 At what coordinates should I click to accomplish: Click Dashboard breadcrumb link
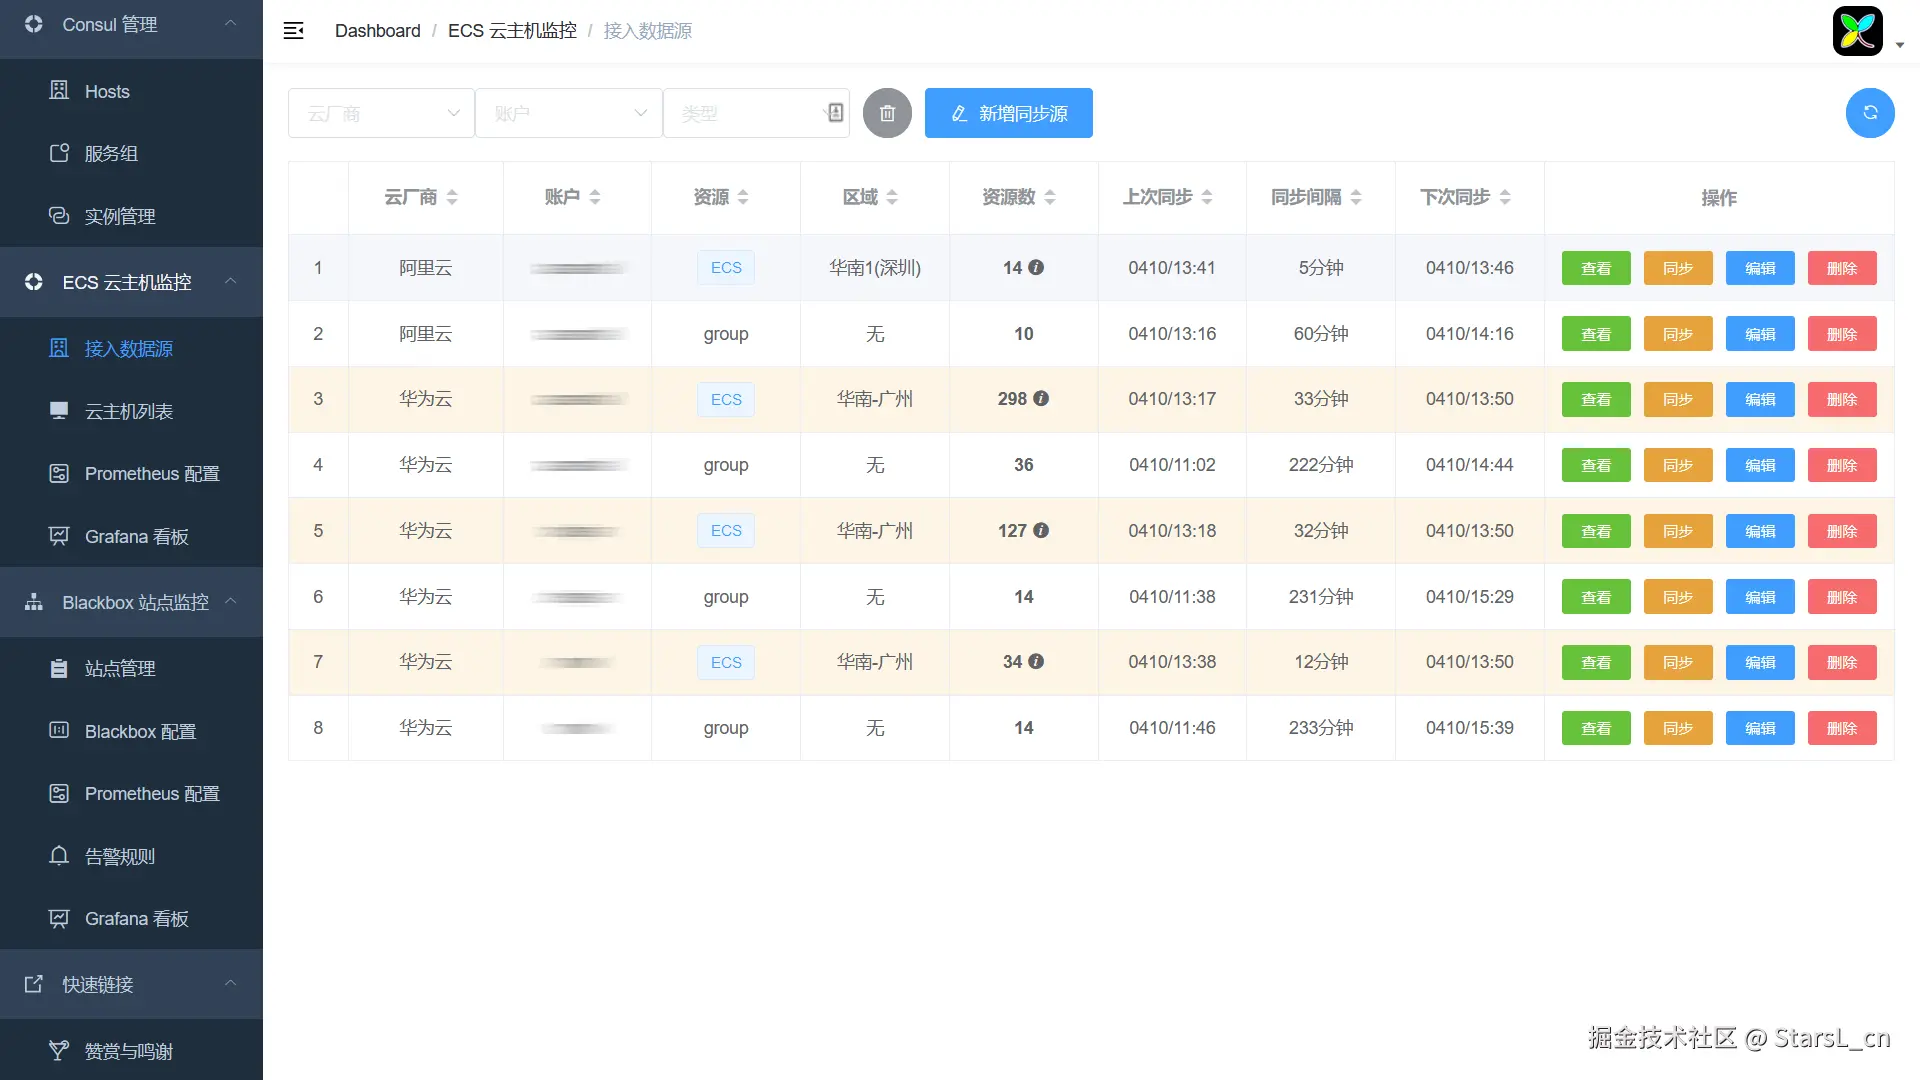click(x=377, y=31)
